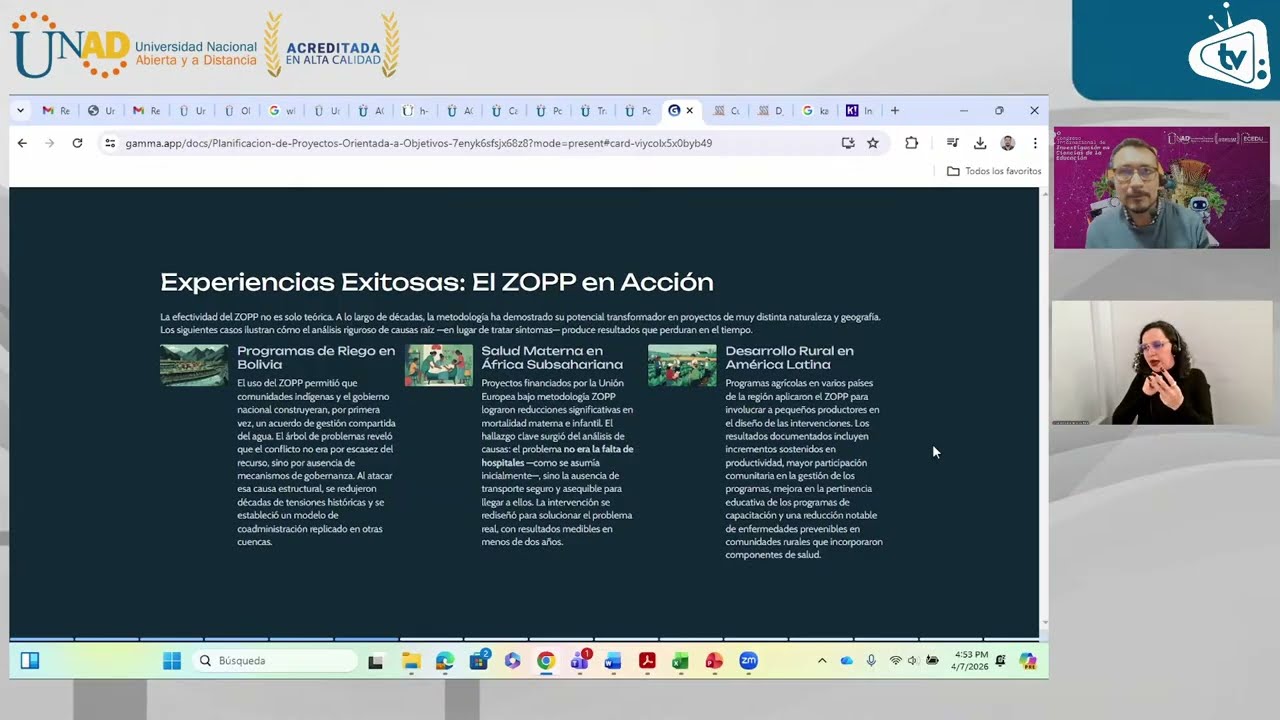Open Microsoft Excel from taskbar
The width and height of the screenshot is (1280, 720).
[x=680, y=661]
